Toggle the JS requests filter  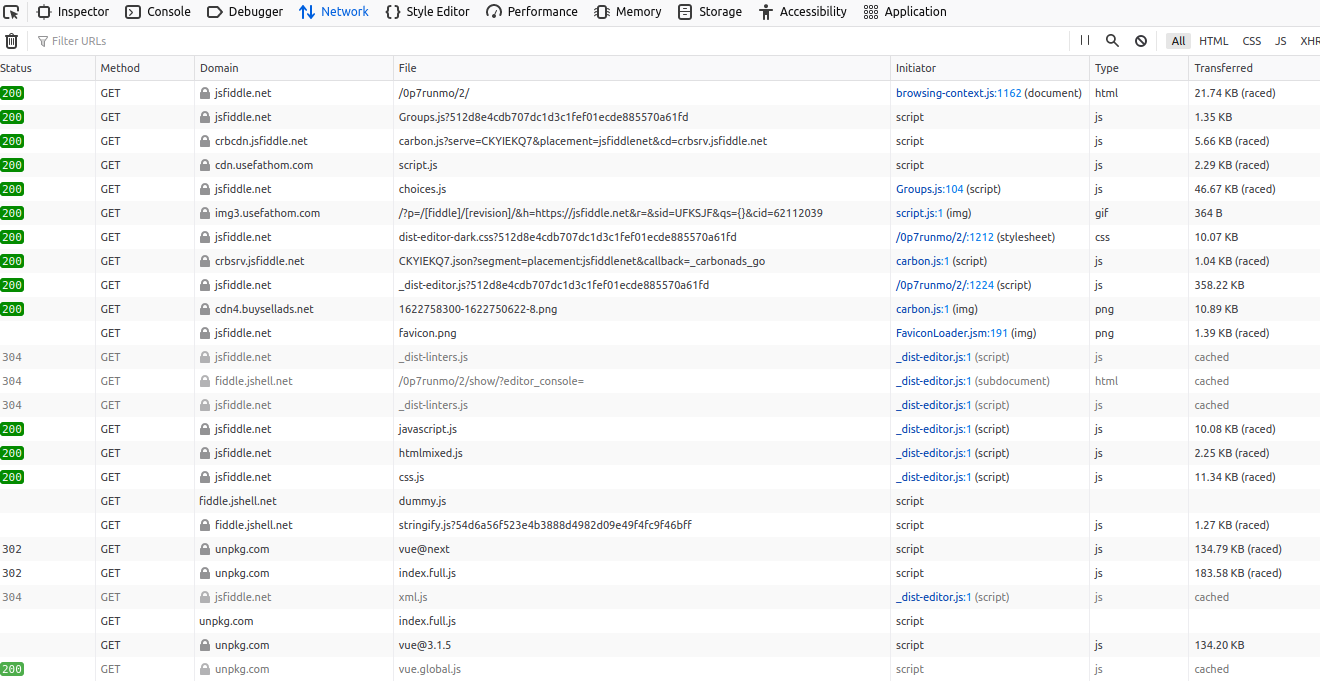tap(1281, 41)
